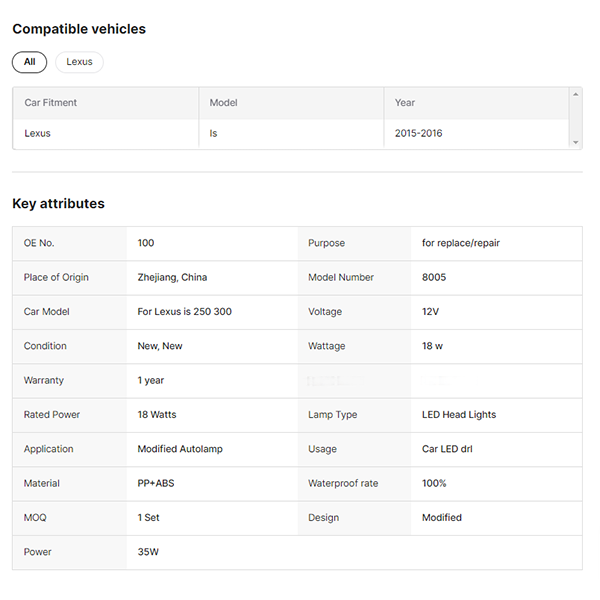Click the 'PP+ABS' material value
The width and height of the screenshot is (600, 600).
156,483
